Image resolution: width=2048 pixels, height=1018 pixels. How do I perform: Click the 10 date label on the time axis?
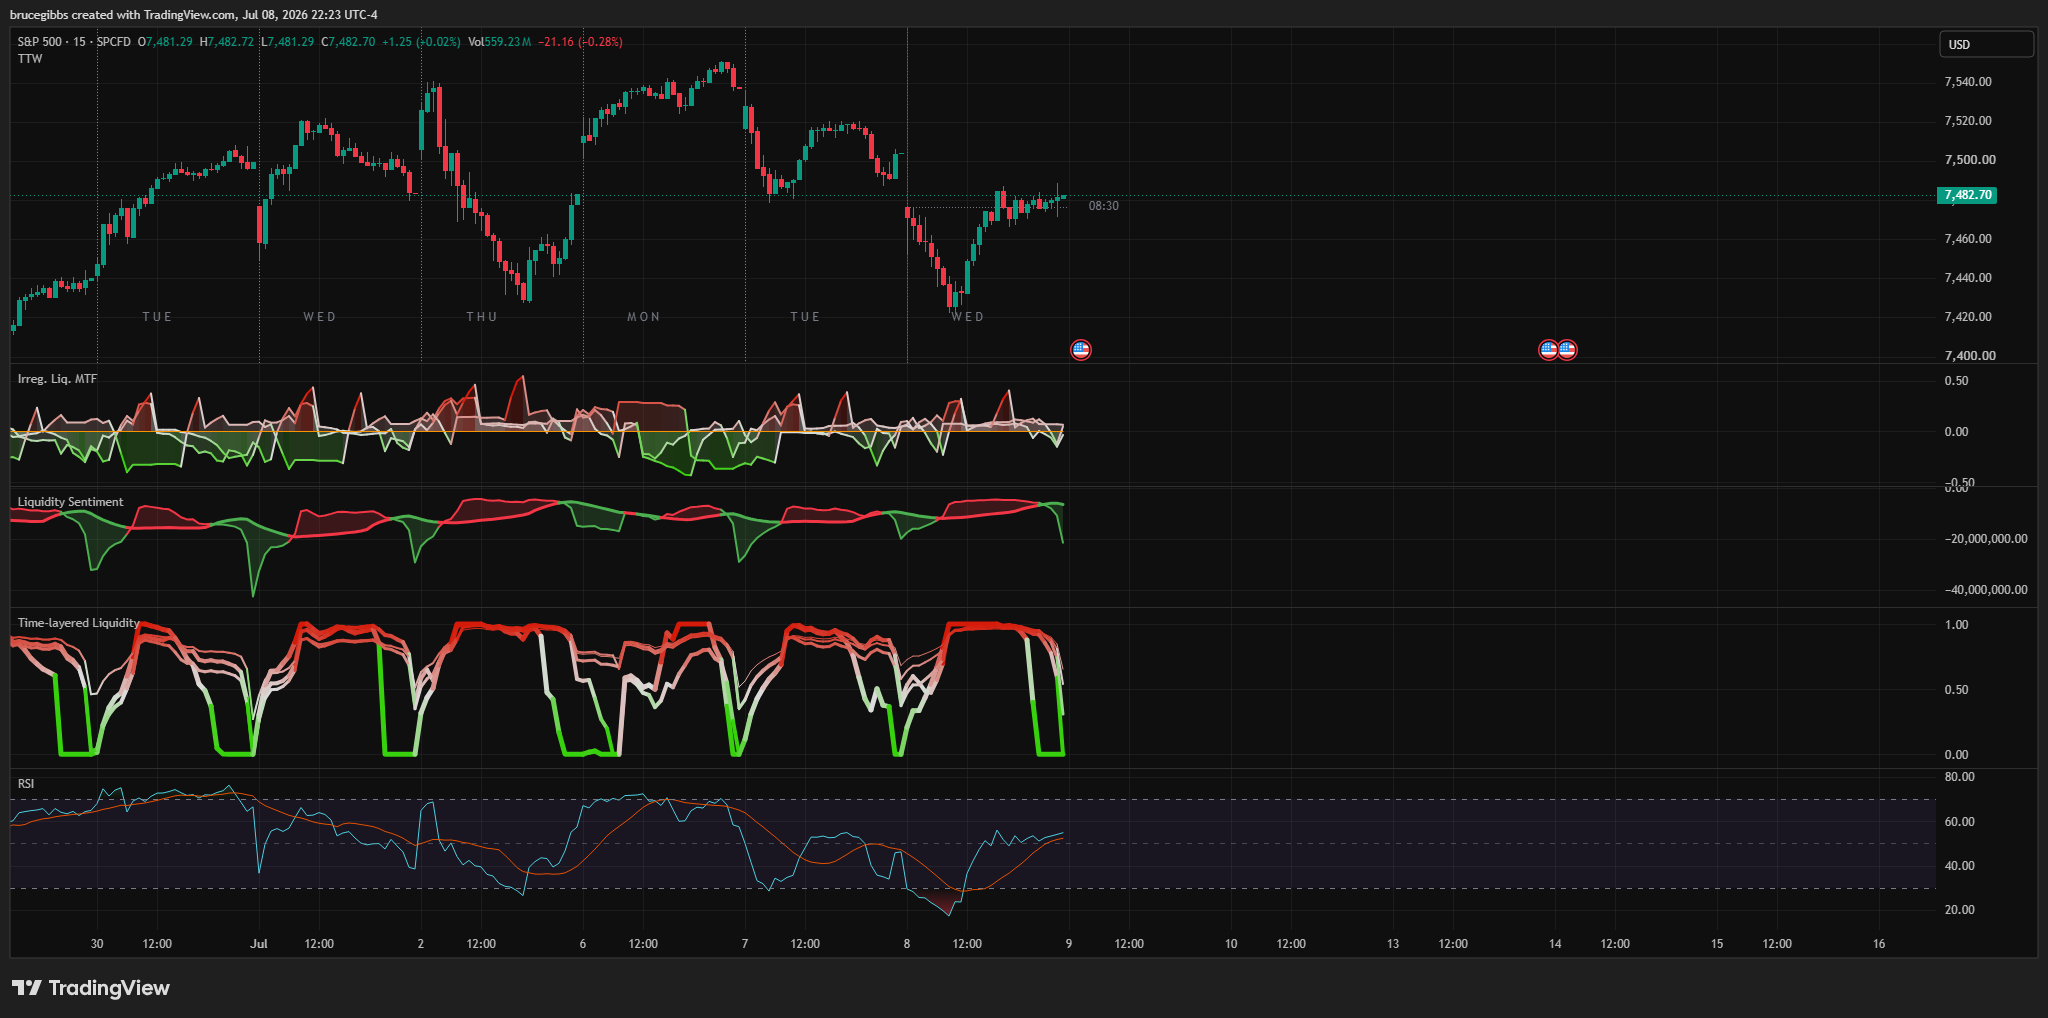click(1231, 944)
